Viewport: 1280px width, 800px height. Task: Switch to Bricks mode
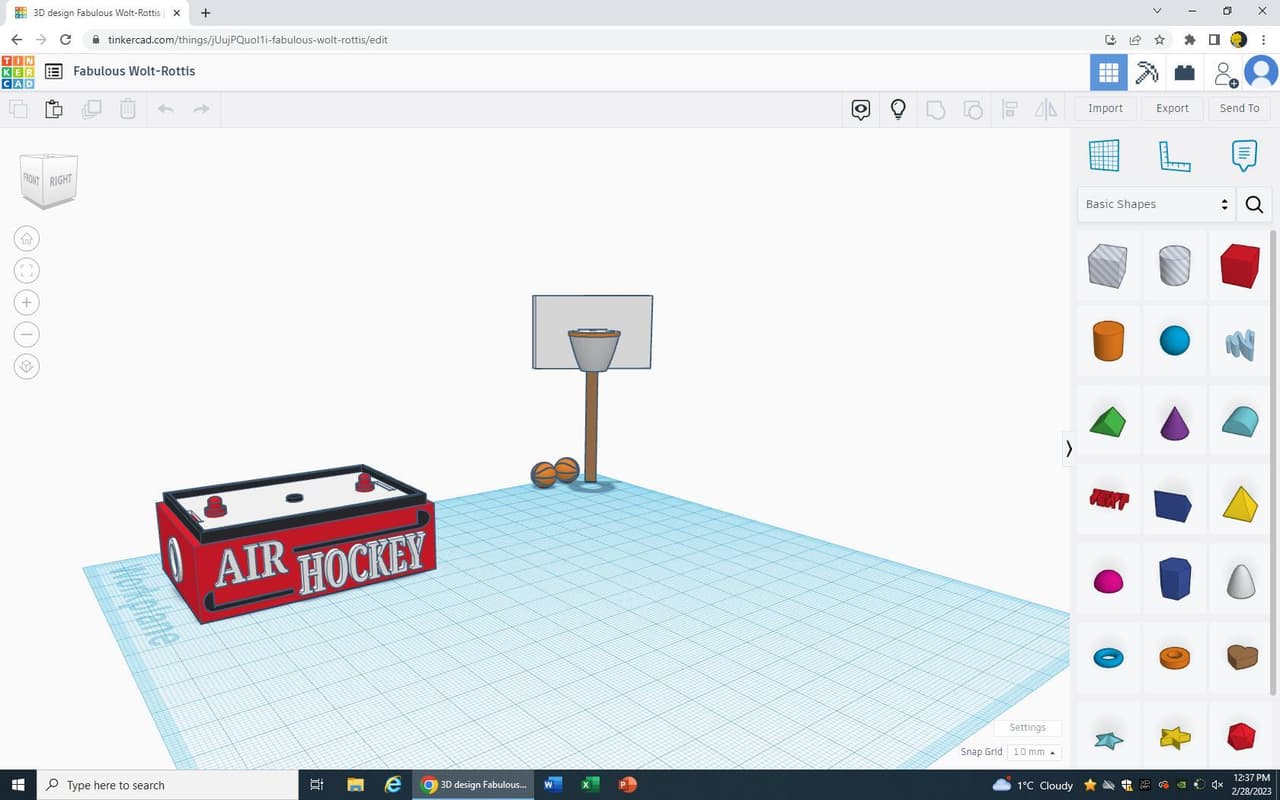[1184, 72]
